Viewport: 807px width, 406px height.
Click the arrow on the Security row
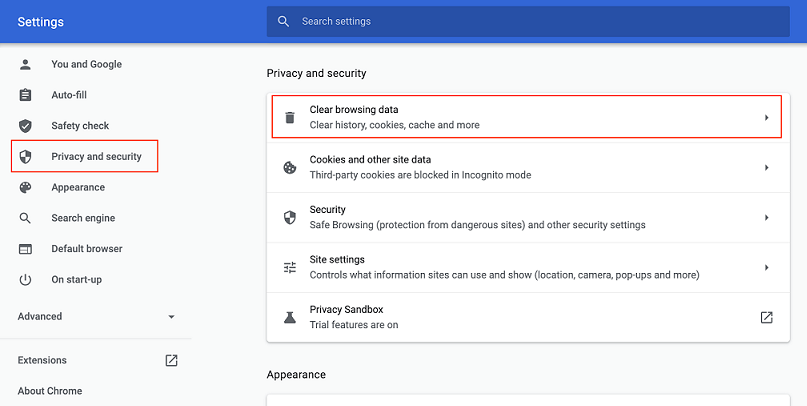click(766, 218)
